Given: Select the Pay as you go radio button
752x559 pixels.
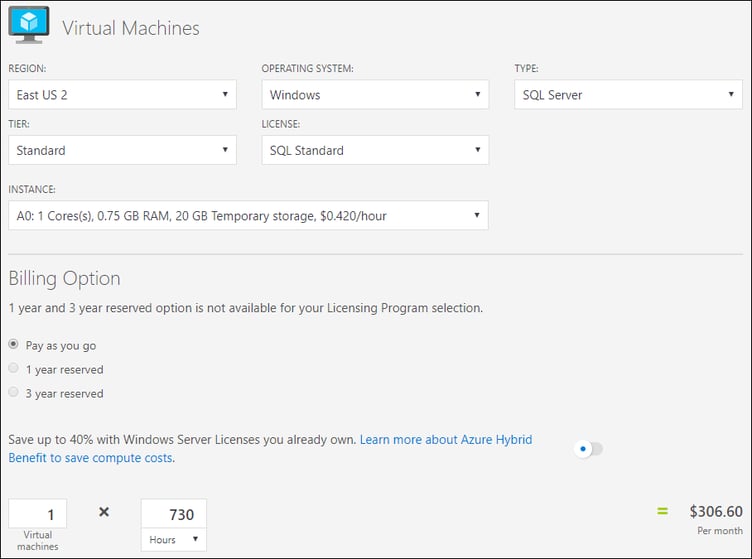Looking at the screenshot, I should point(13,344).
